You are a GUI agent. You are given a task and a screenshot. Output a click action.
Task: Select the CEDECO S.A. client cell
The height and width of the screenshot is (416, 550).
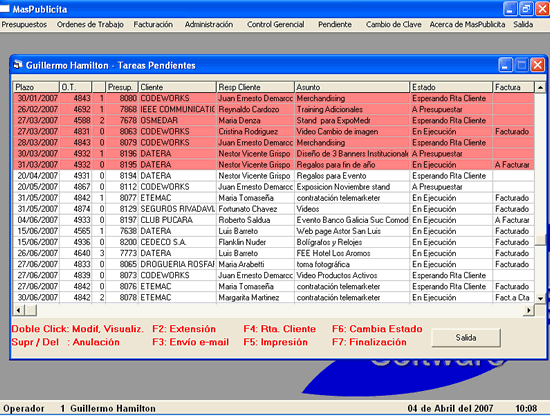[x=177, y=242]
